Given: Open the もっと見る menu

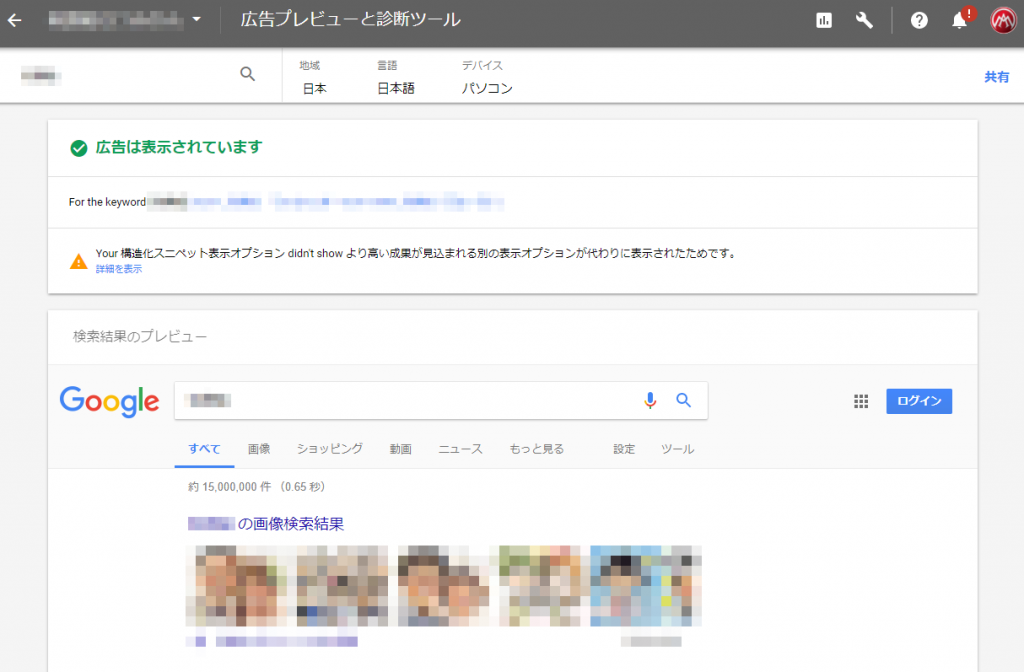Looking at the screenshot, I should [538, 448].
